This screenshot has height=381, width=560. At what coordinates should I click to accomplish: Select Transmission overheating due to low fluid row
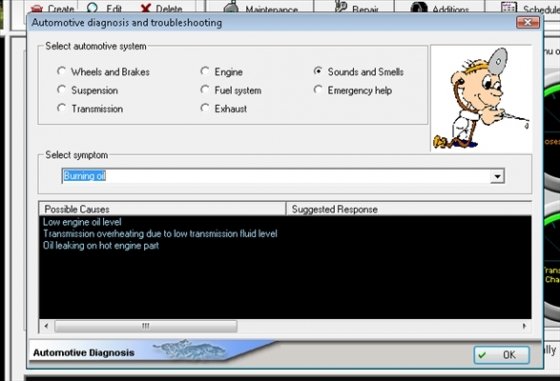coord(160,234)
